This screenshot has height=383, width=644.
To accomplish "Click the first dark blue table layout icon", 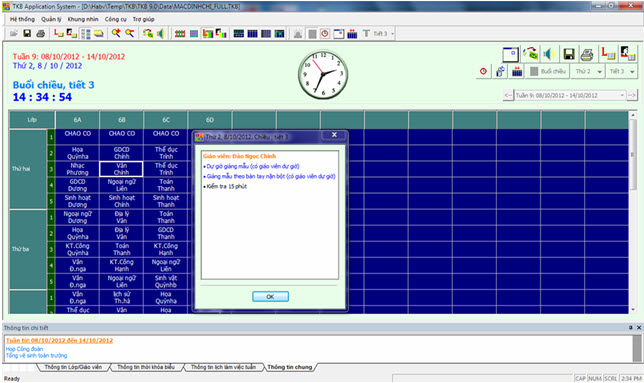I will point(239,34).
